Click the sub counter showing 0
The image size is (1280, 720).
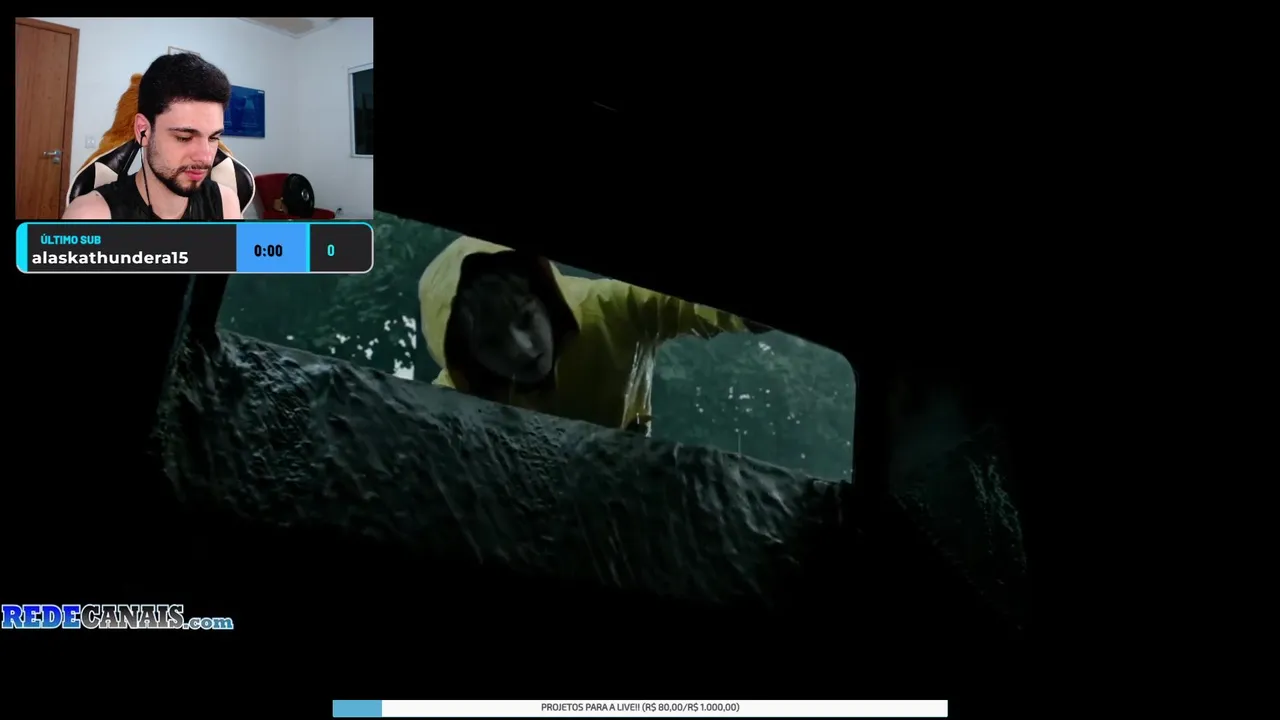[x=331, y=251]
